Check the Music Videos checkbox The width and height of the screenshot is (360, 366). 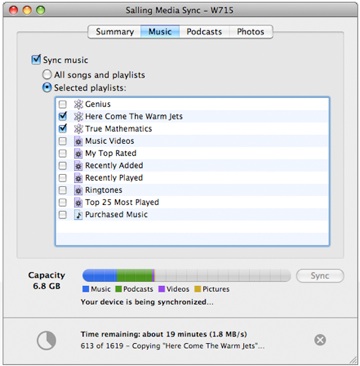tap(62, 141)
